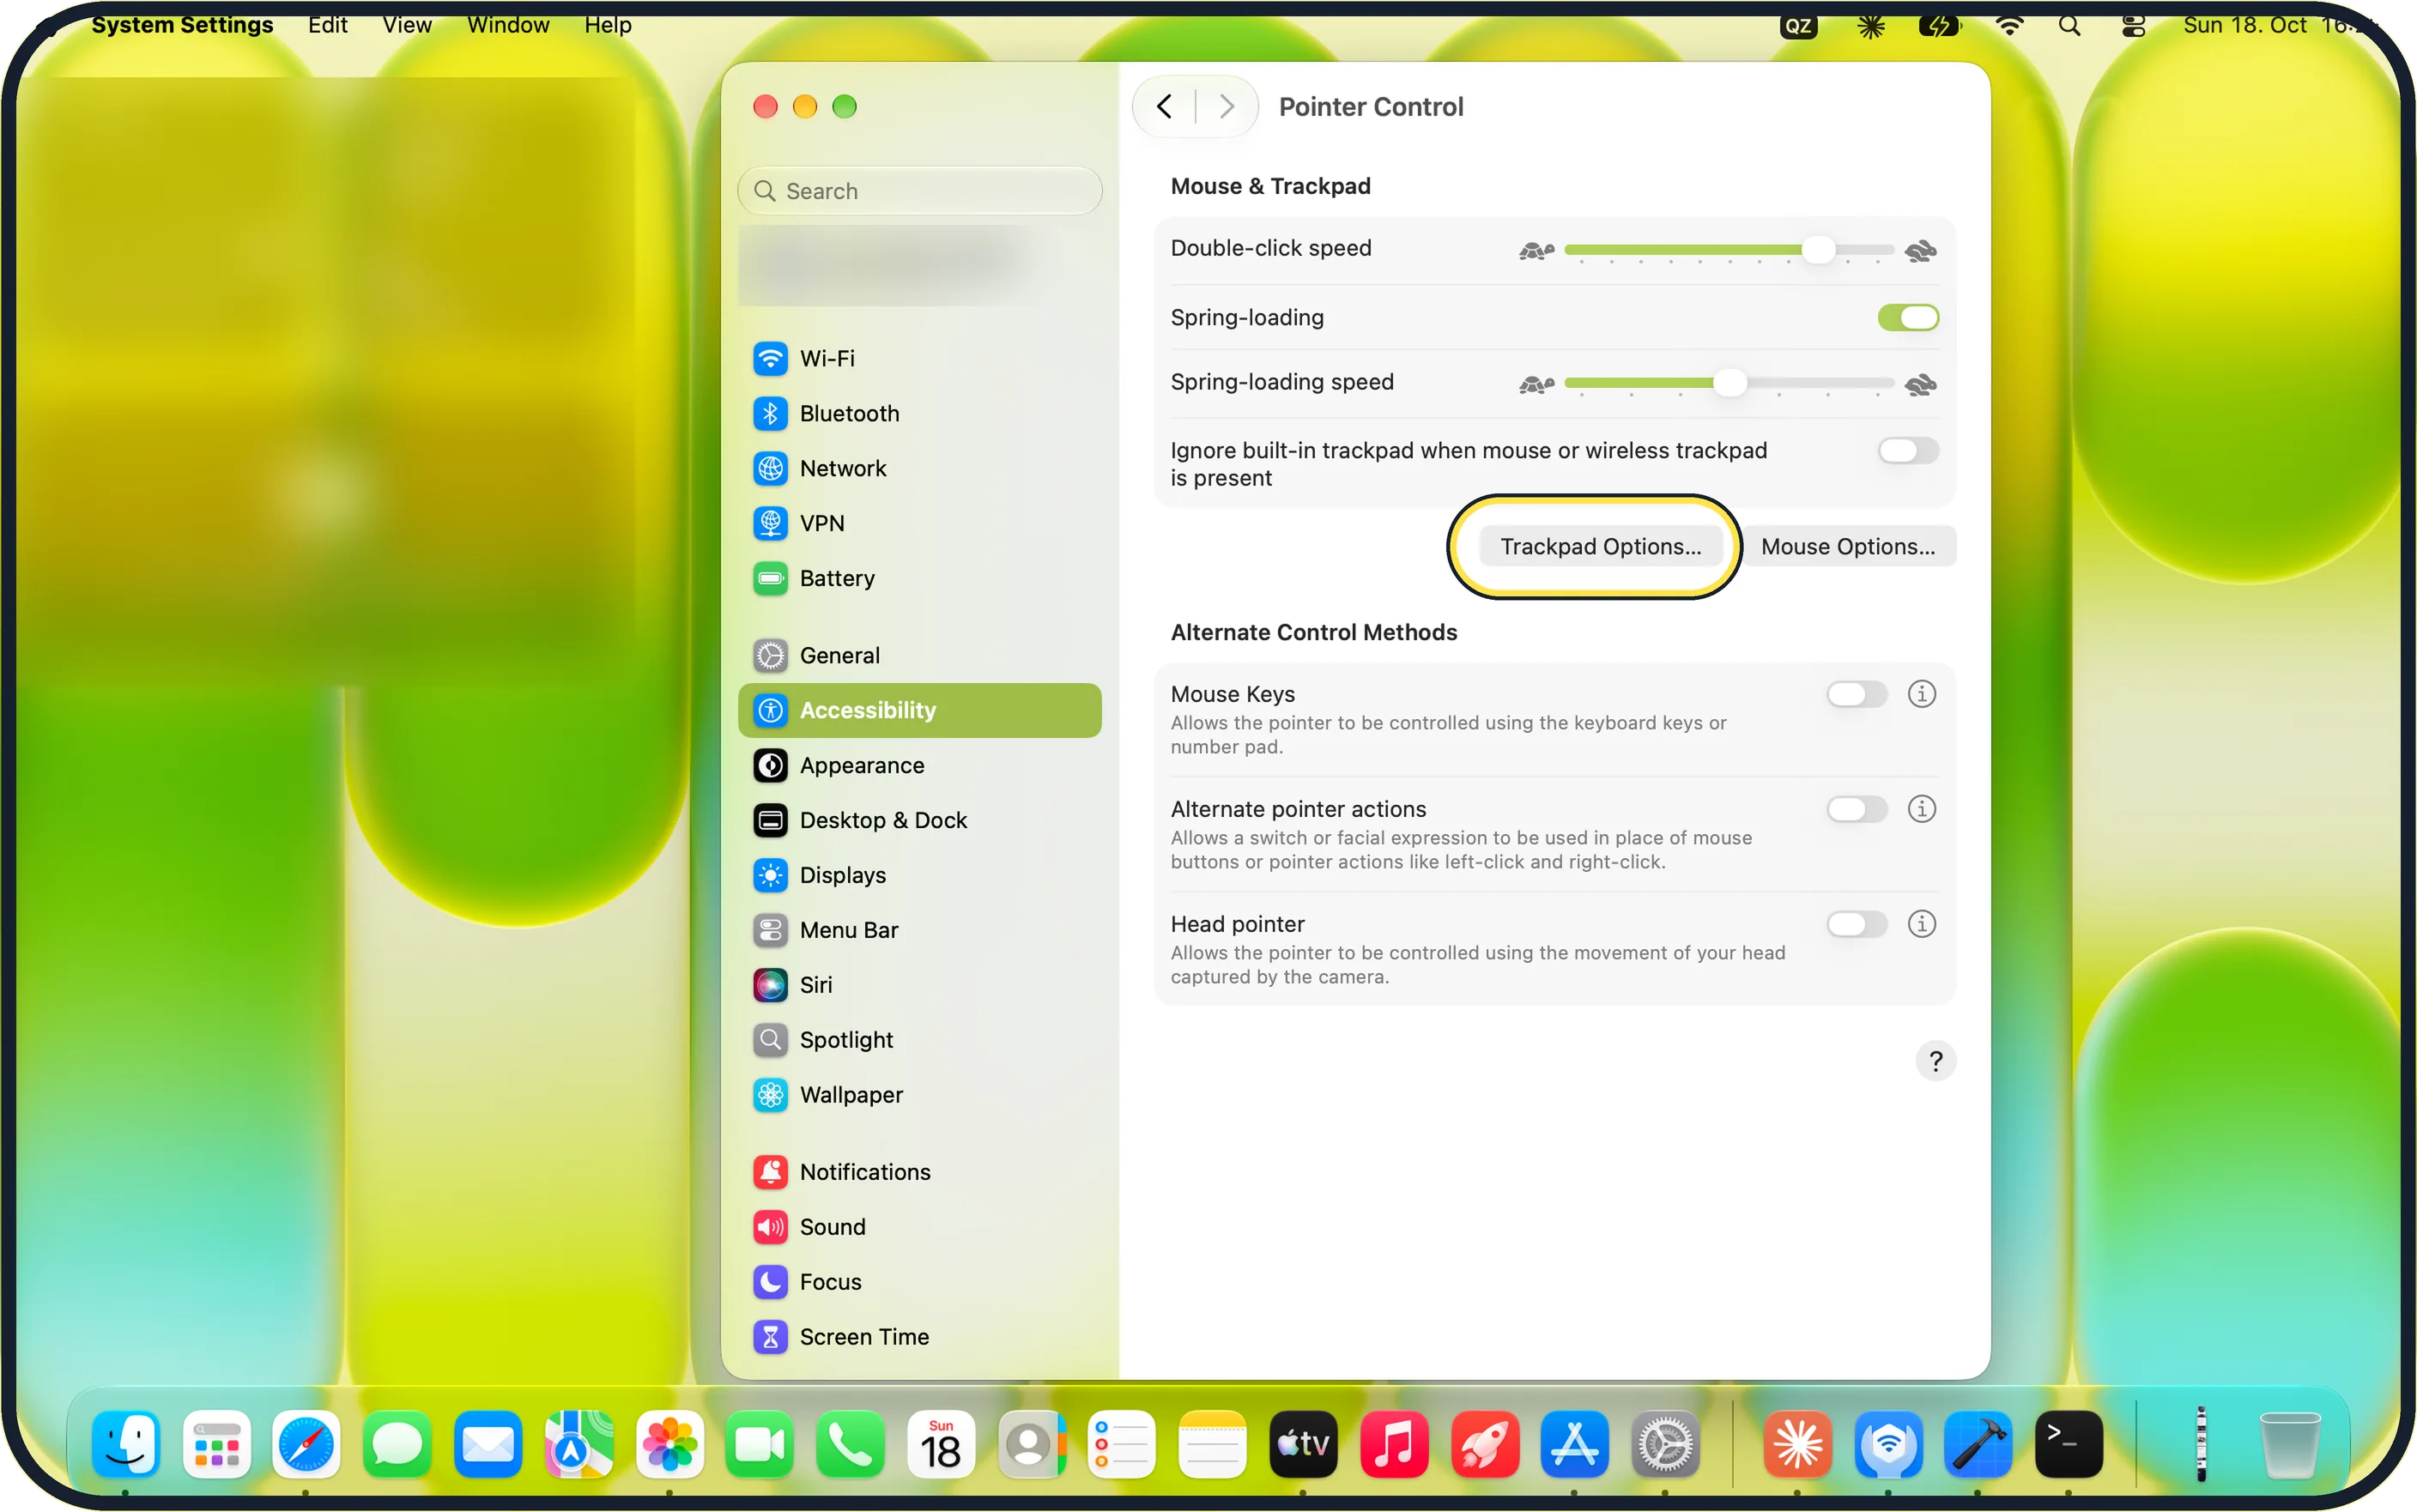Open the View menu
This screenshot has width=2417, height=1512.
tap(407, 24)
